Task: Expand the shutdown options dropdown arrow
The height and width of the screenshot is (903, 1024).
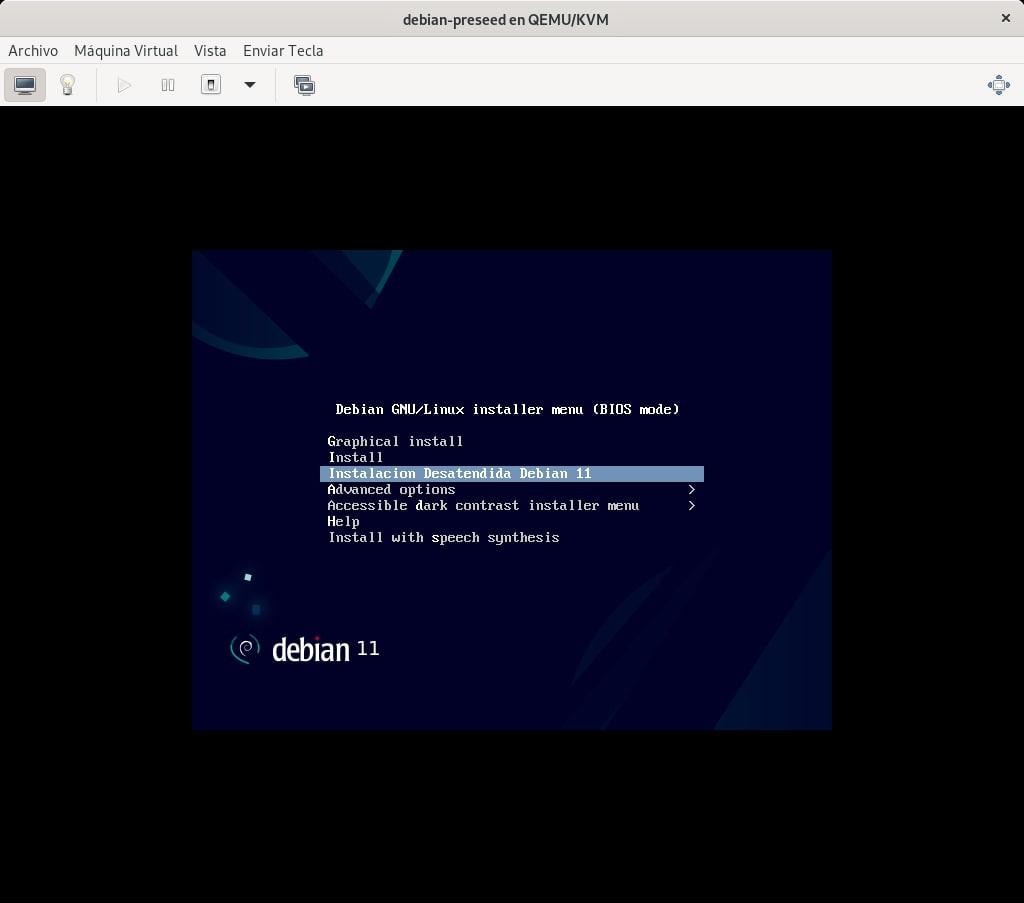Action: coord(250,85)
